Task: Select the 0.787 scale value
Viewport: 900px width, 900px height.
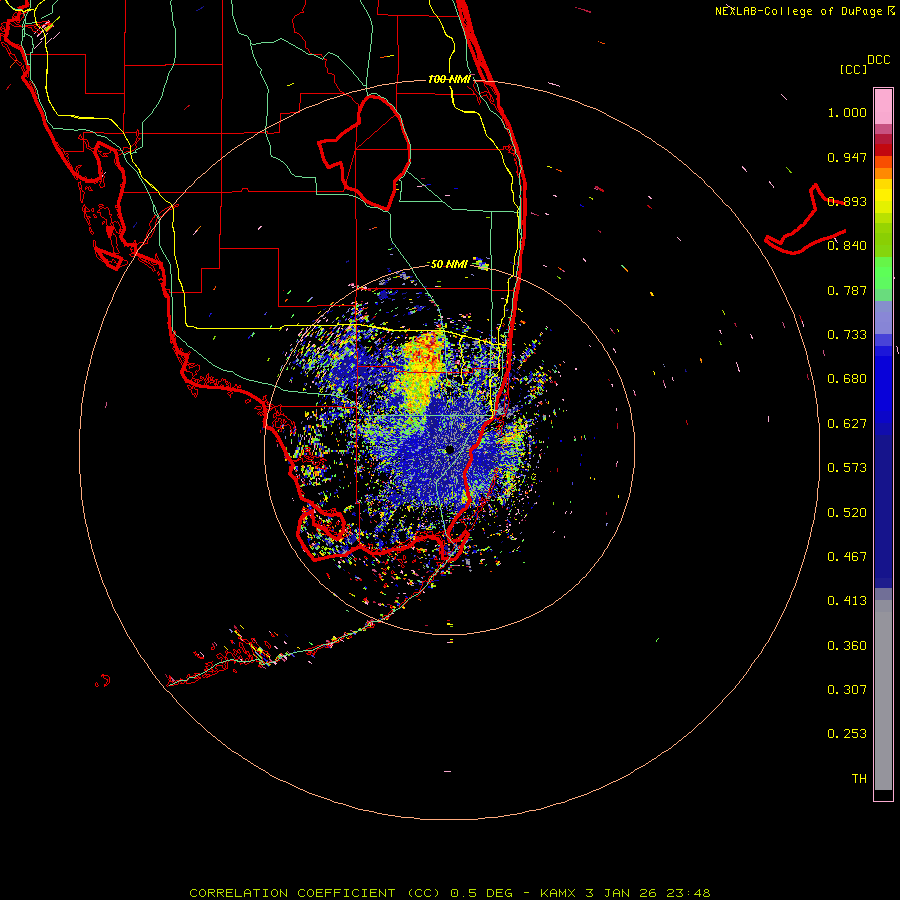Action: tap(847, 290)
